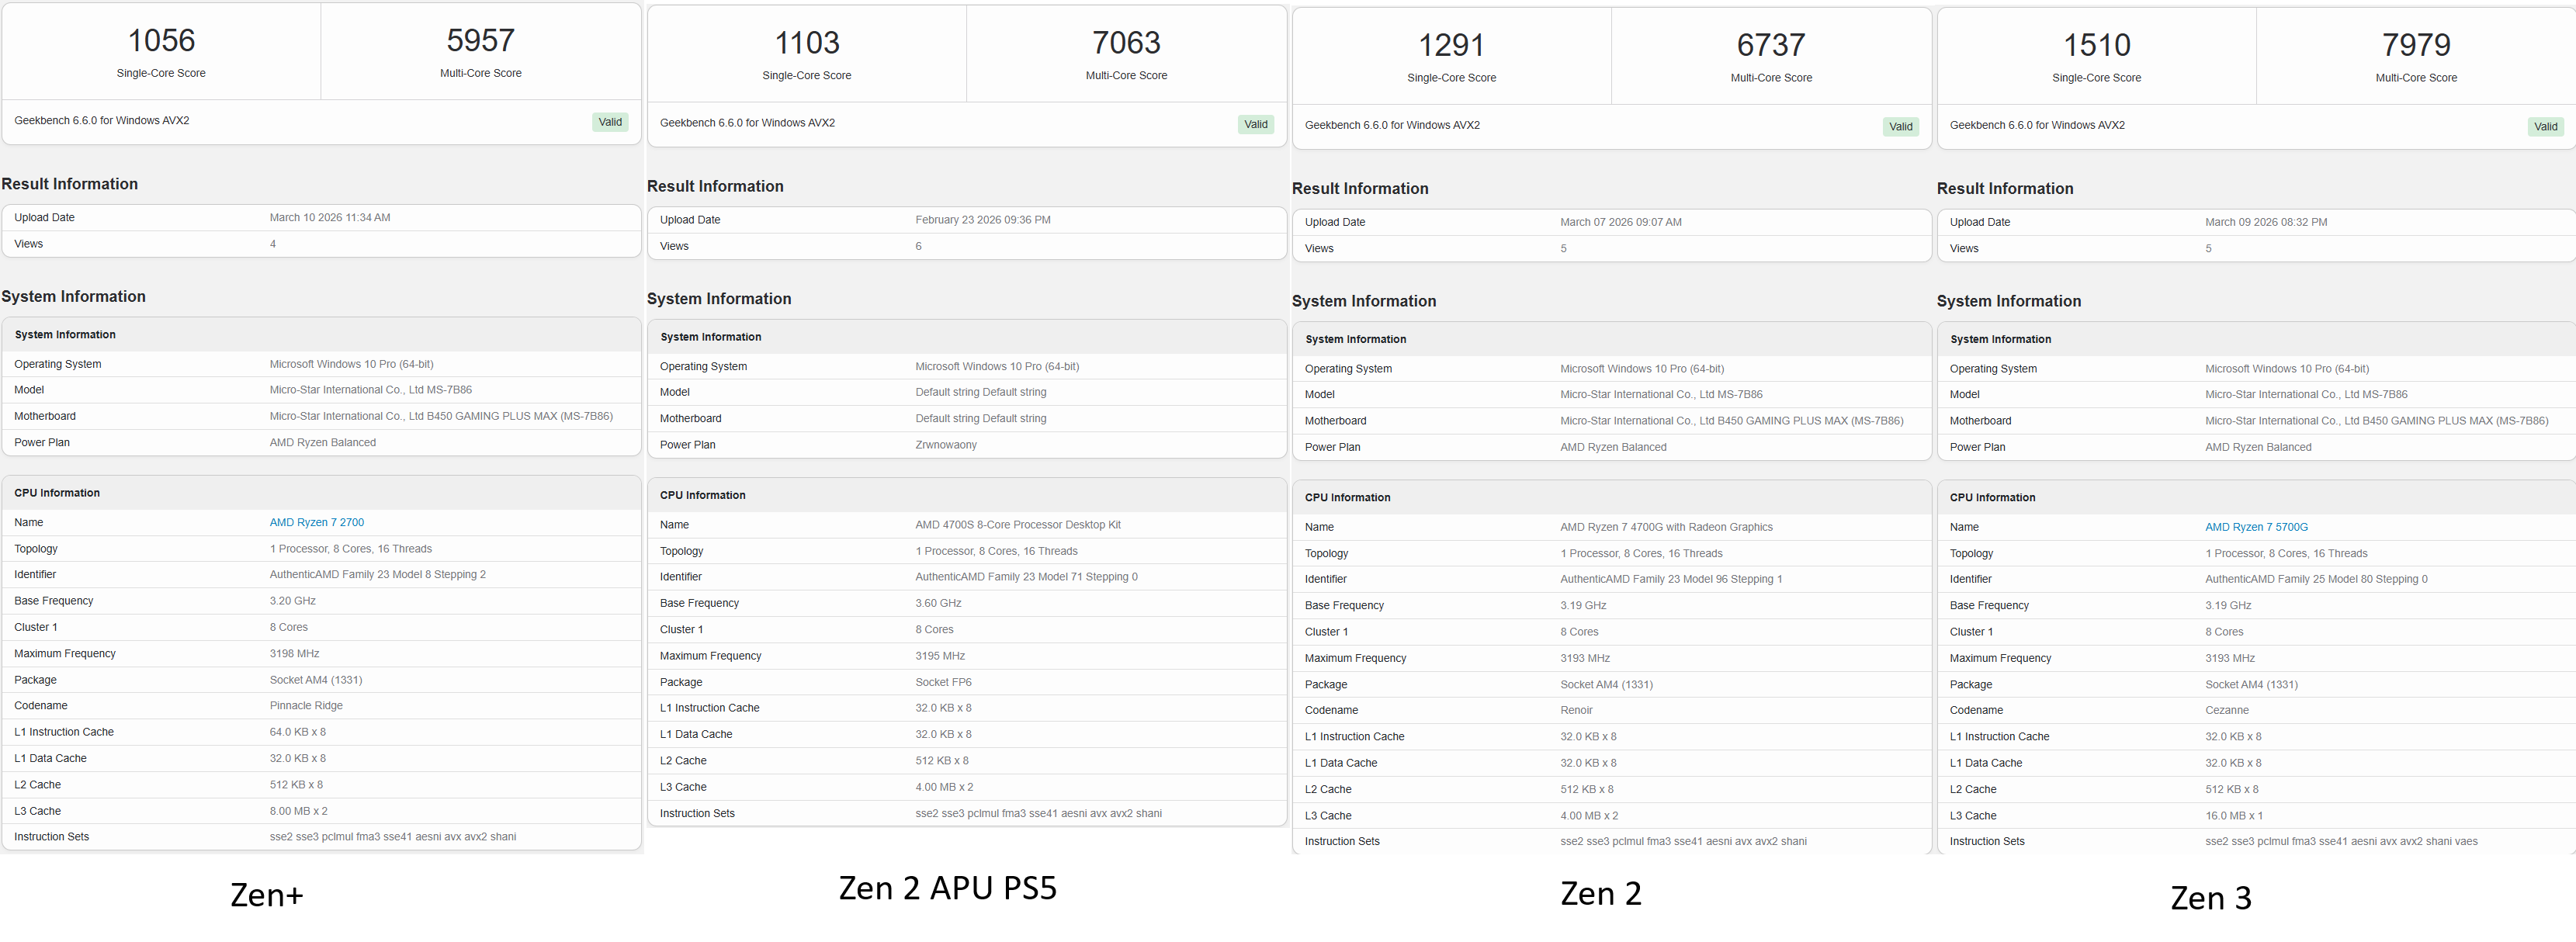Open the AMD Ryzen 7 2700 link
2576x942 pixels.
pyautogui.click(x=316, y=522)
